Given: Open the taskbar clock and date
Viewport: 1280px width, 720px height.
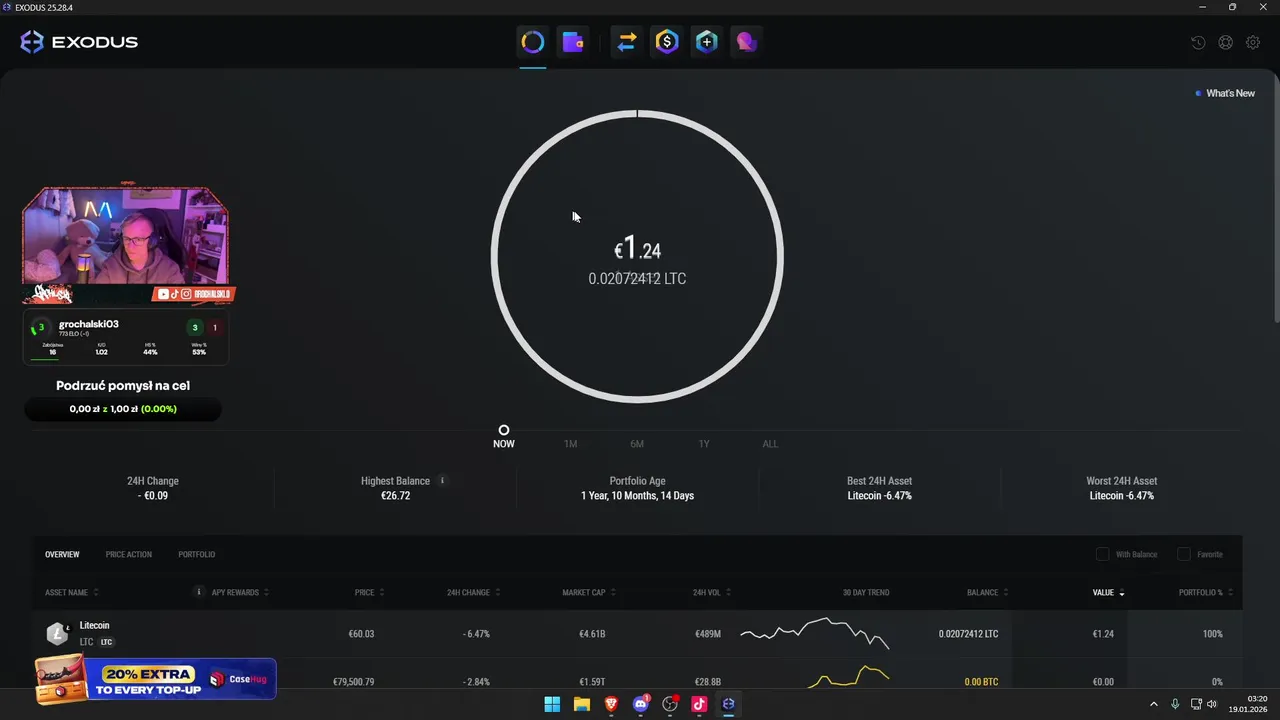Looking at the screenshot, I should coord(1250,704).
